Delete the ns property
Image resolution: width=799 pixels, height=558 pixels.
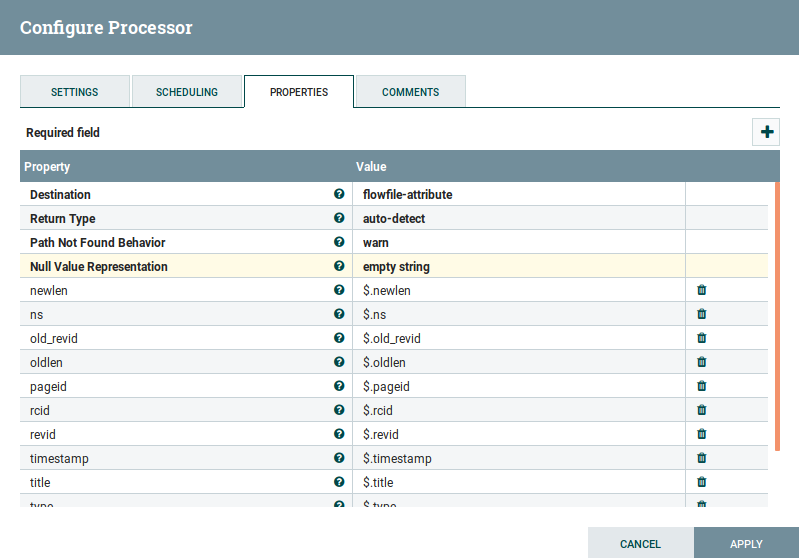[x=702, y=314]
